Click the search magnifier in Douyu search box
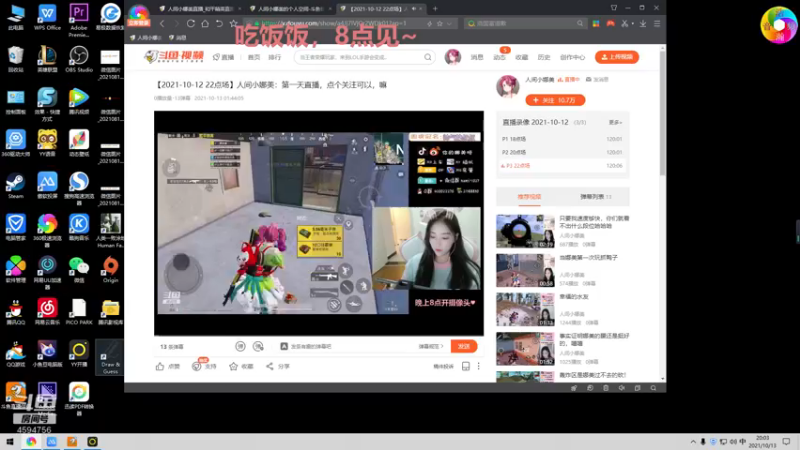The image size is (800, 450). [x=428, y=57]
